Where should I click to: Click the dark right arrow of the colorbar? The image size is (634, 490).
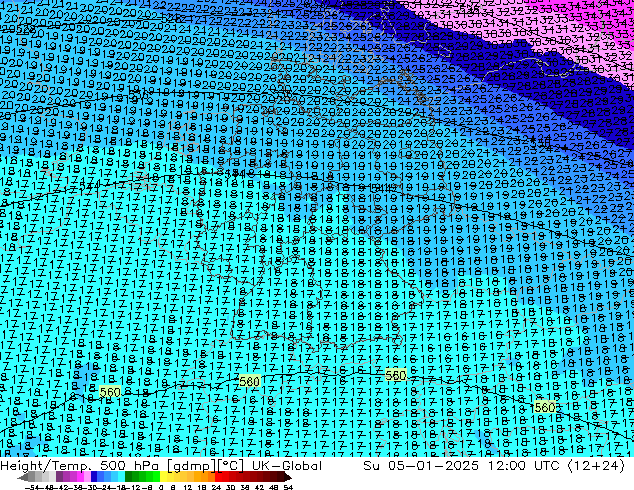click(287, 478)
